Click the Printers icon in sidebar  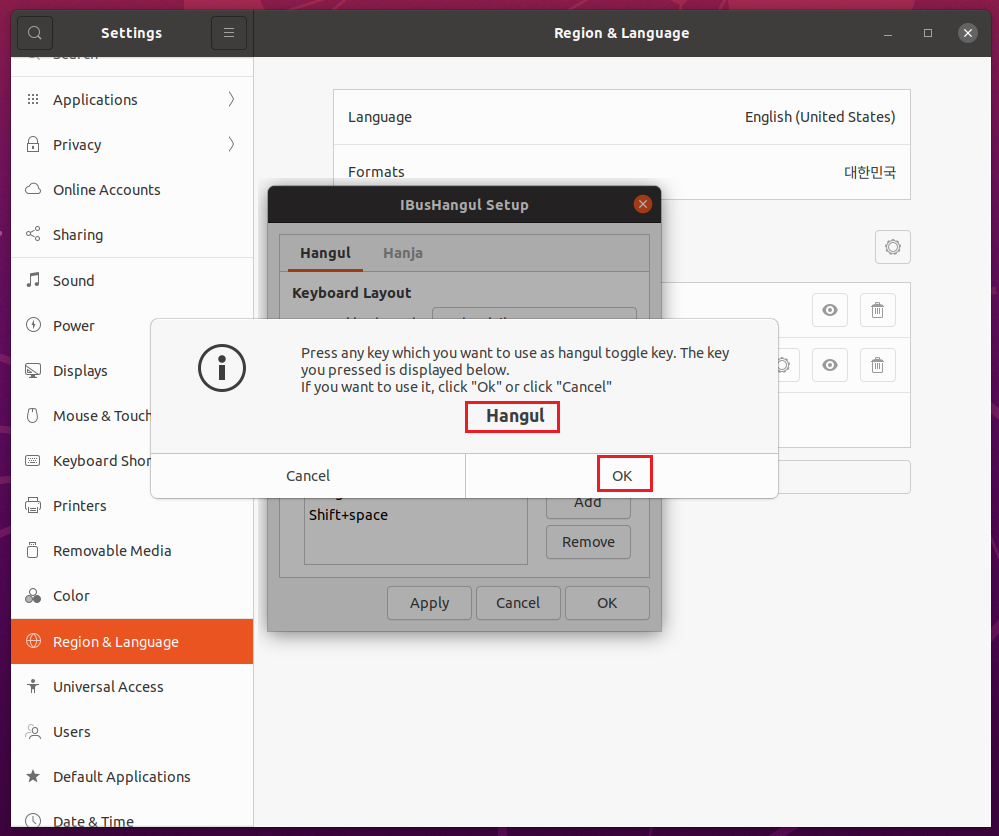tap(33, 505)
